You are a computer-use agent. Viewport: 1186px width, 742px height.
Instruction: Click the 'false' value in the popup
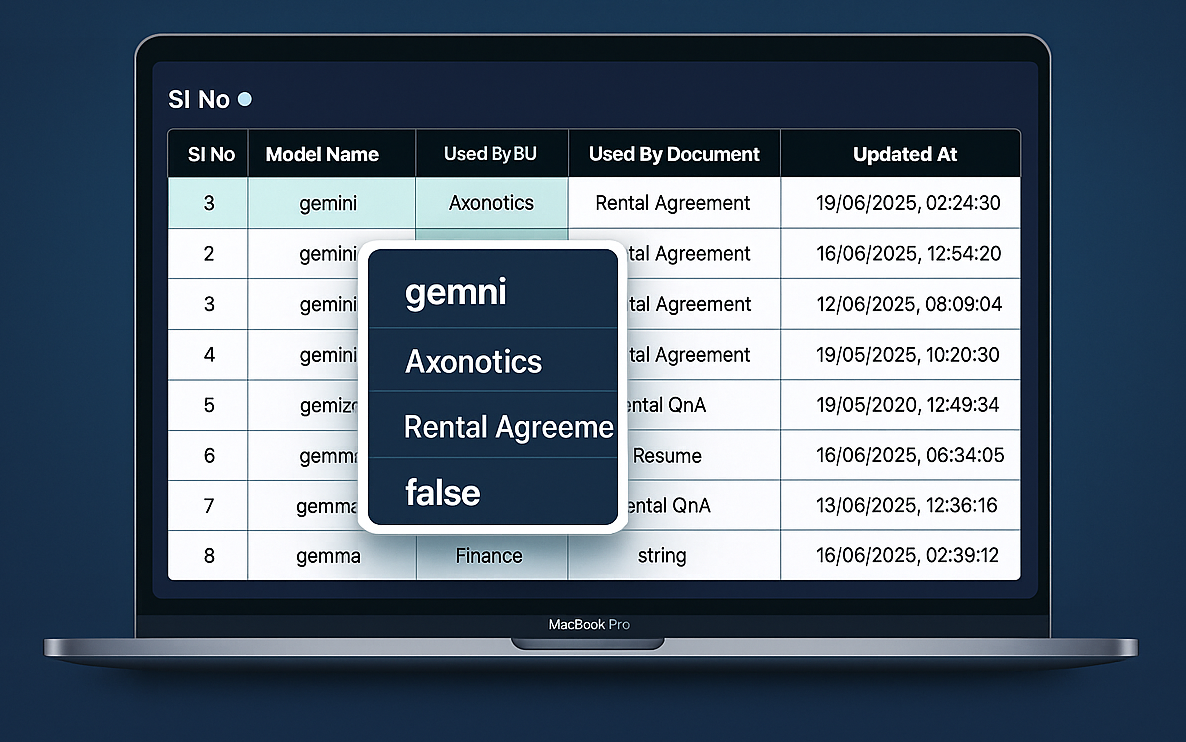[x=443, y=492]
